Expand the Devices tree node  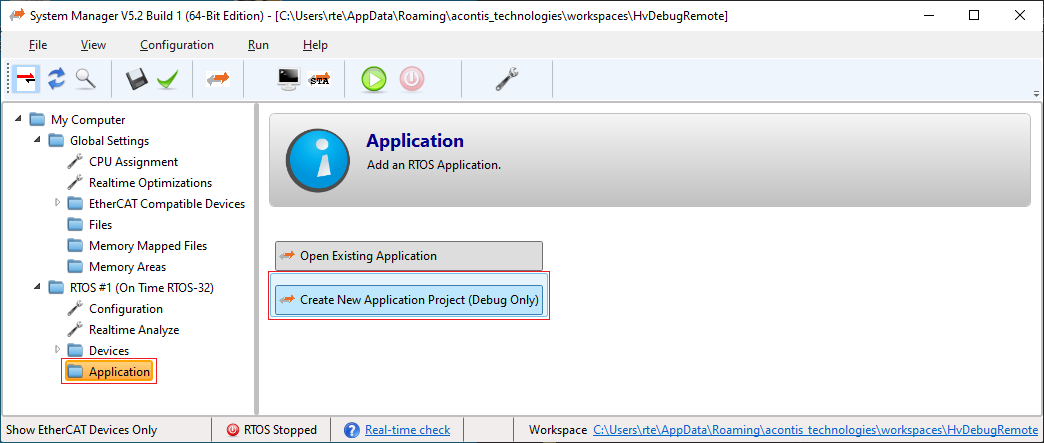pos(57,350)
